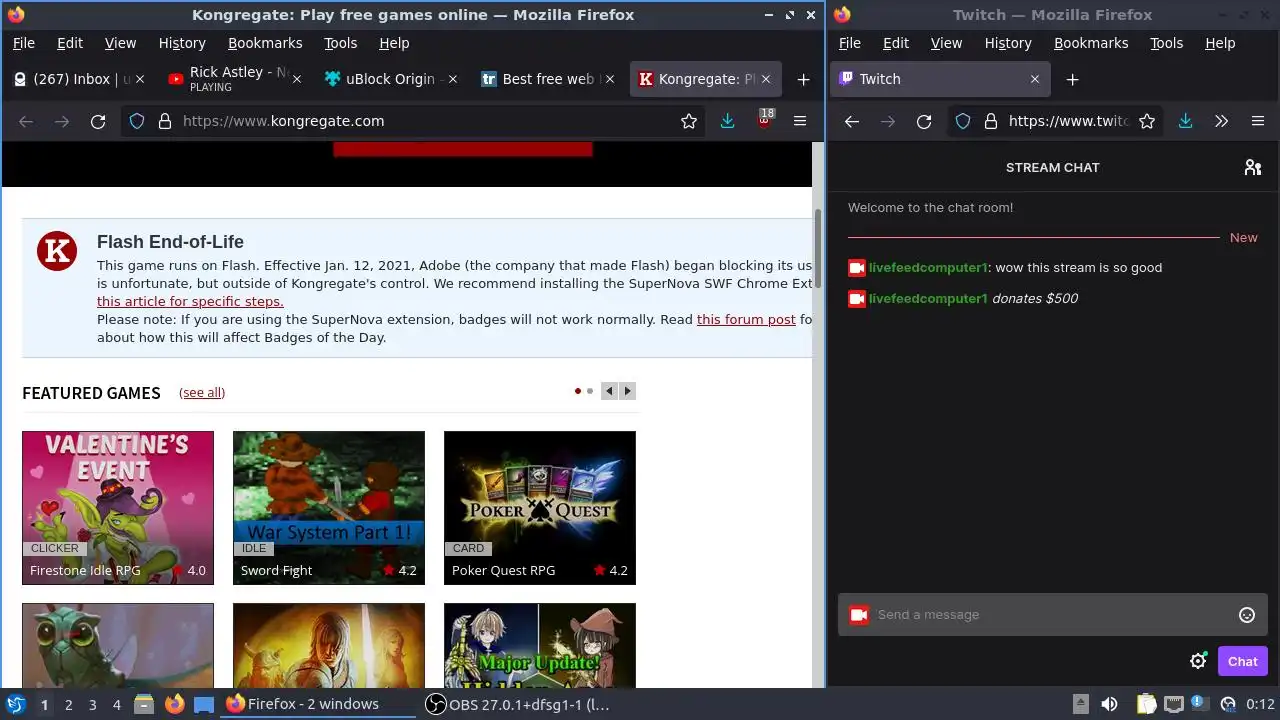
Task: Show next featured games with right arrow
Action: (x=628, y=391)
